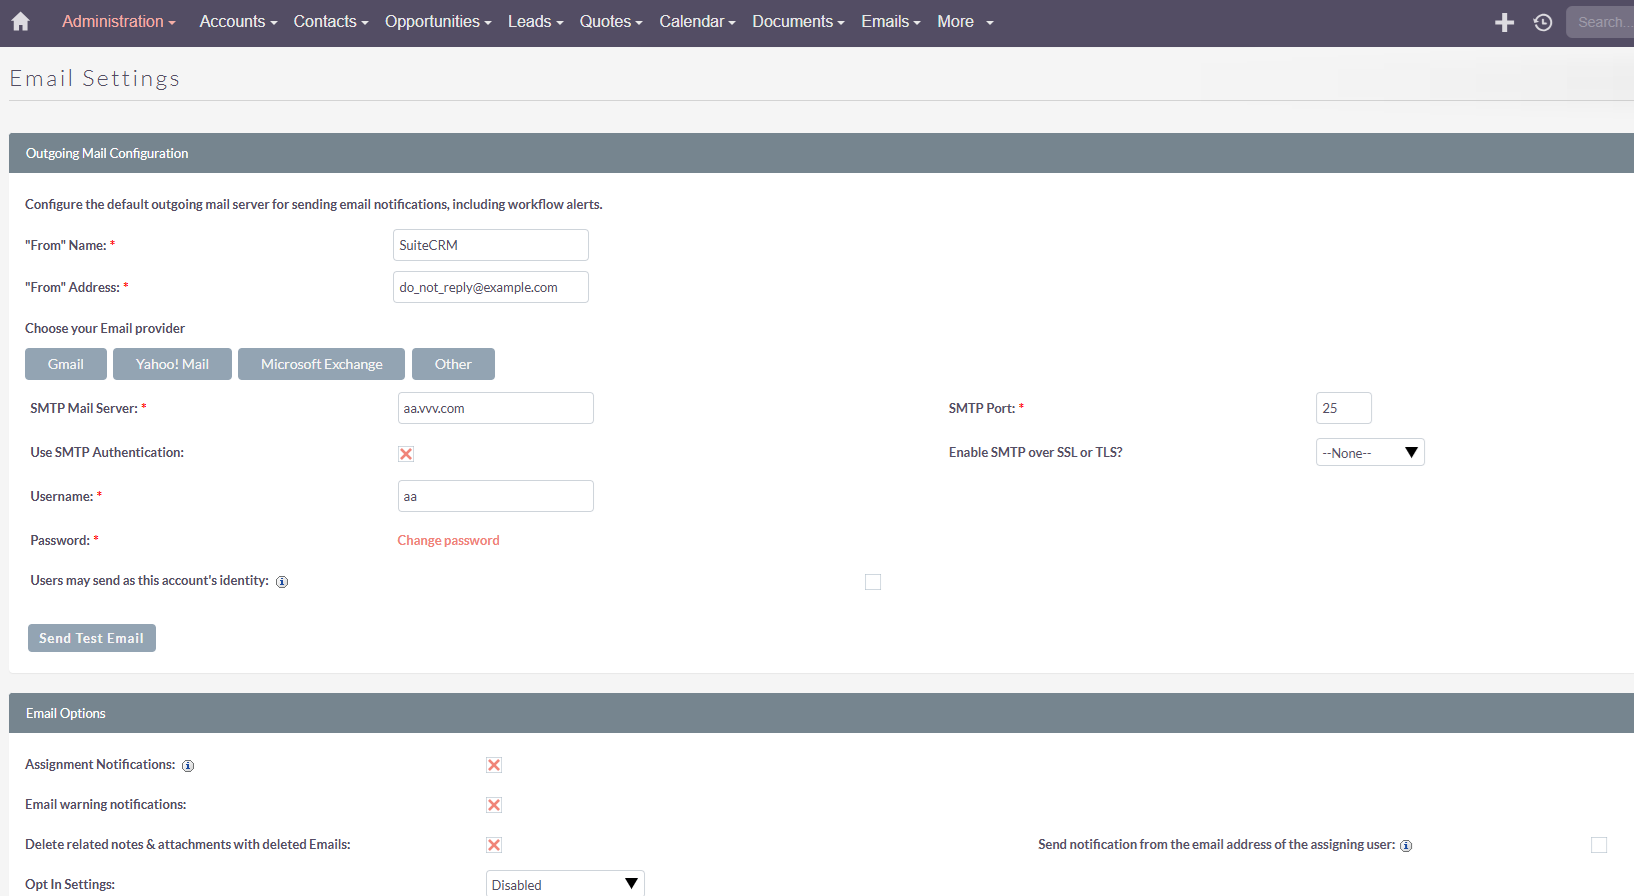Select Gmail as the email provider
Image resolution: width=1634 pixels, height=896 pixels.
pyautogui.click(x=66, y=364)
